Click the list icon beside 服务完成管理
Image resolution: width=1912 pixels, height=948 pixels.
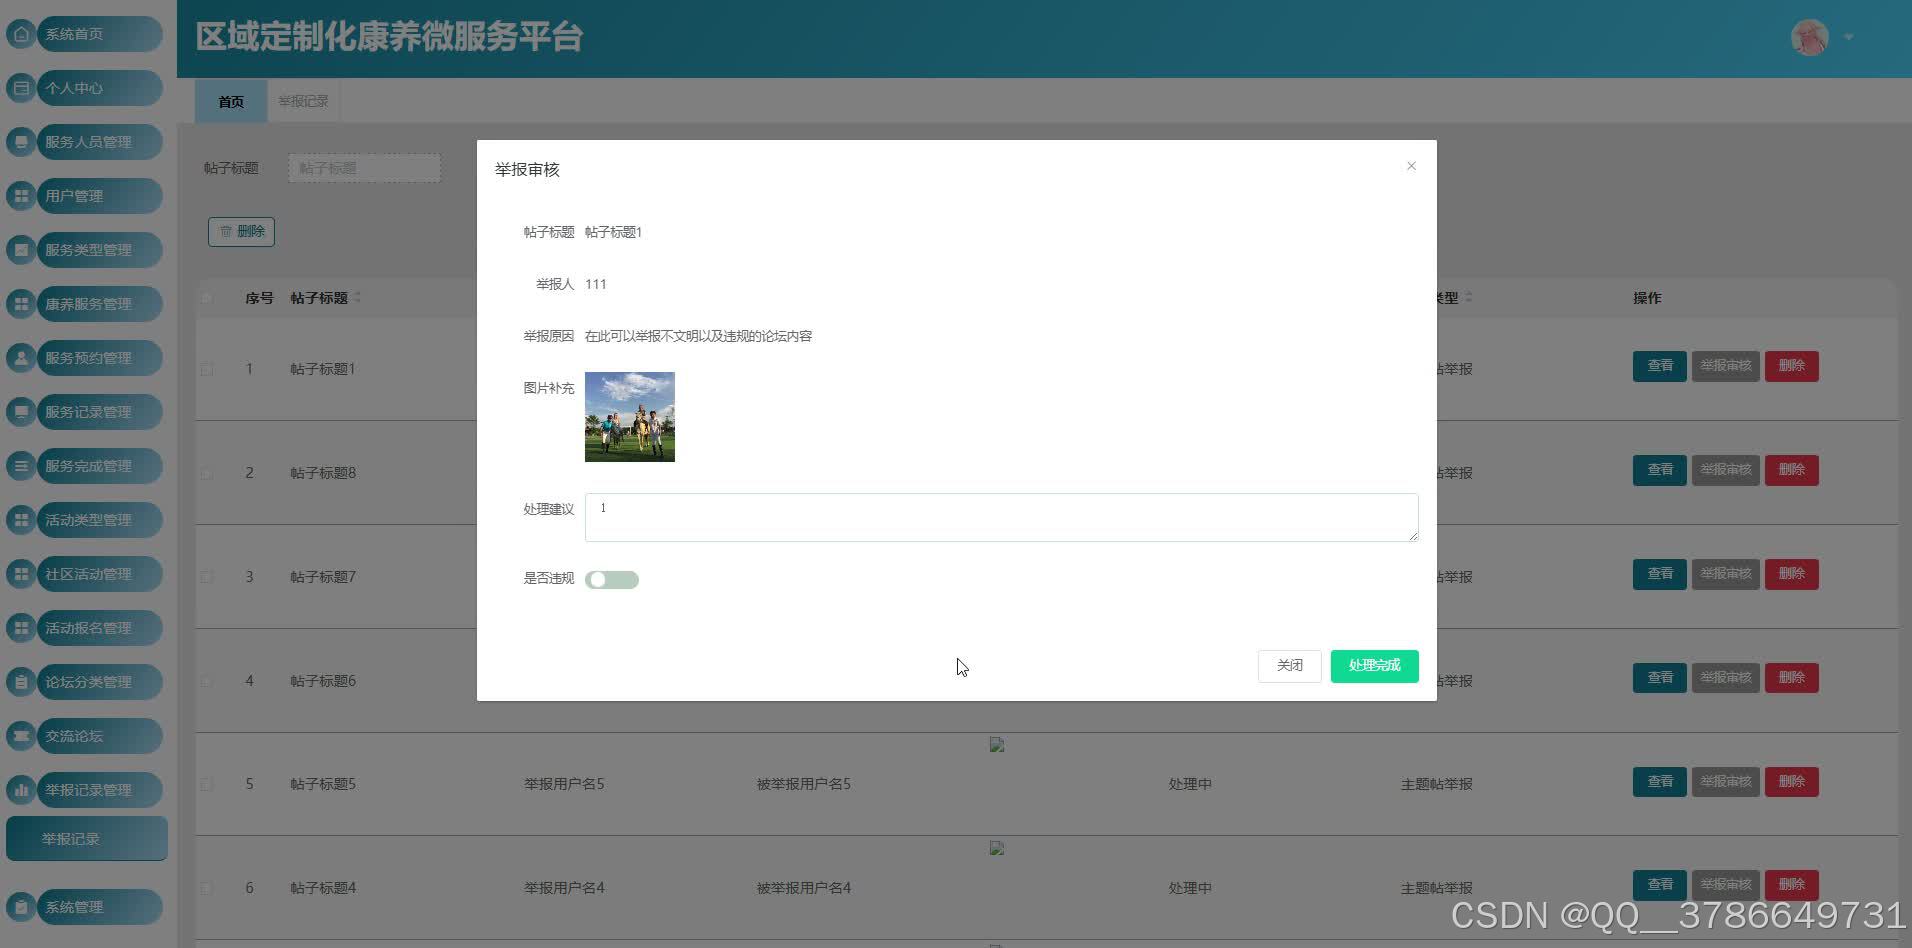coord(21,466)
